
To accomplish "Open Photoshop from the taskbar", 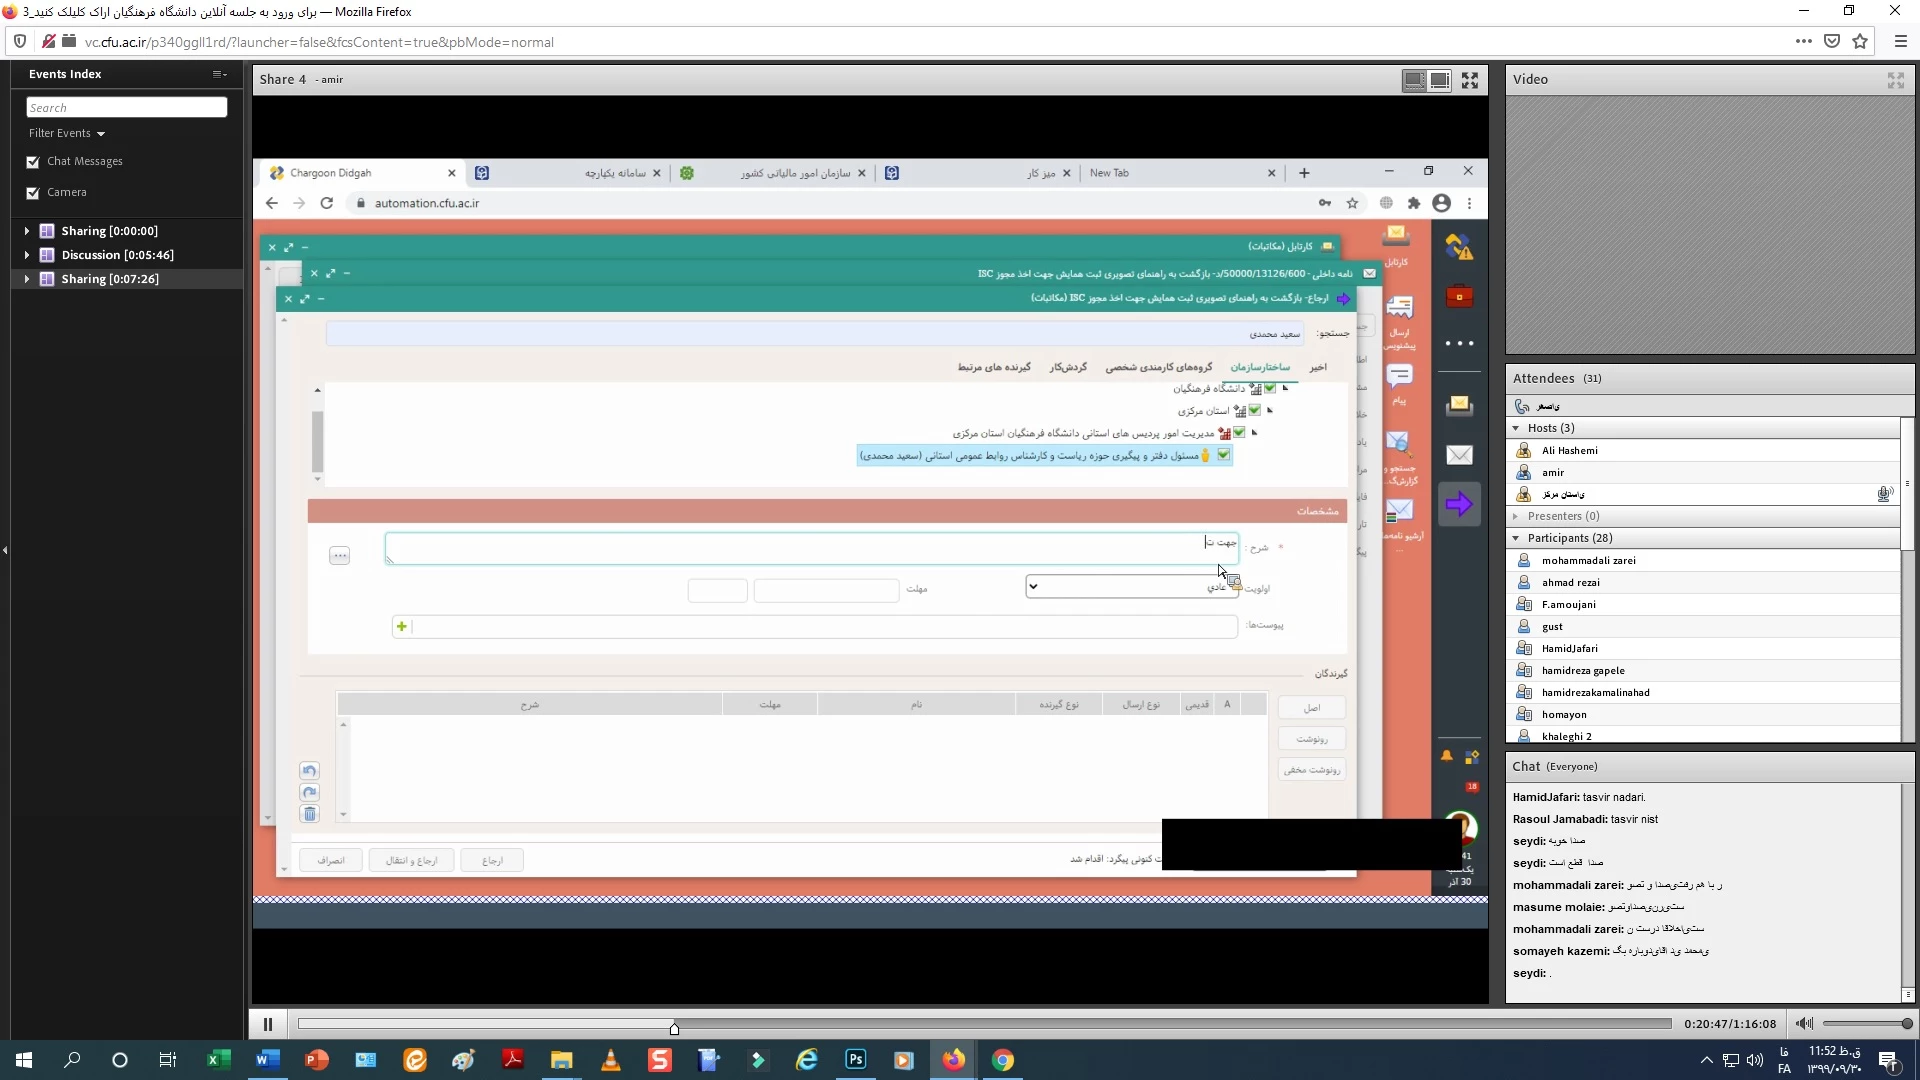I will (x=856, y=1060).
